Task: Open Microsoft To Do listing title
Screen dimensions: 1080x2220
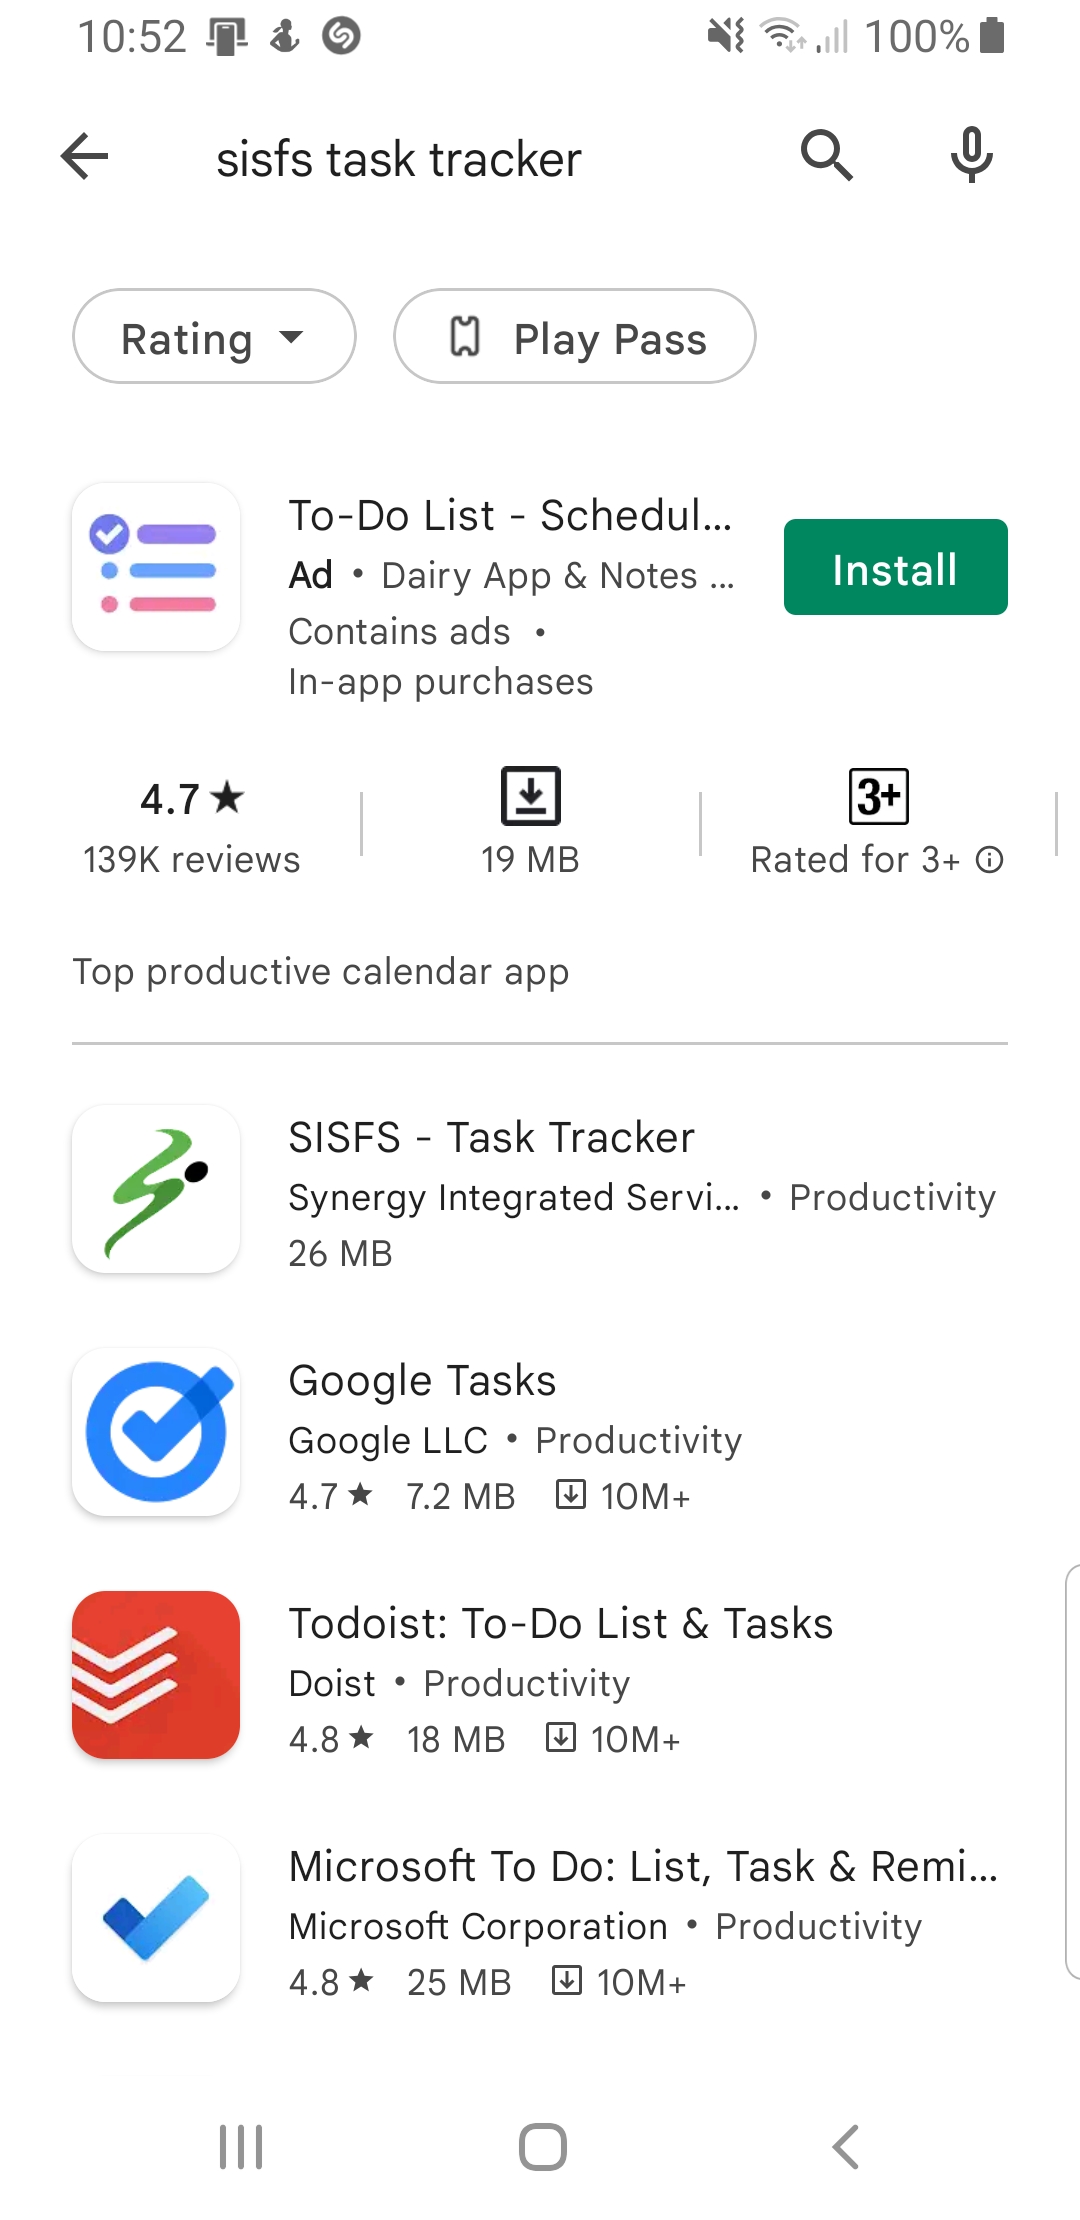Action: 642,1867
